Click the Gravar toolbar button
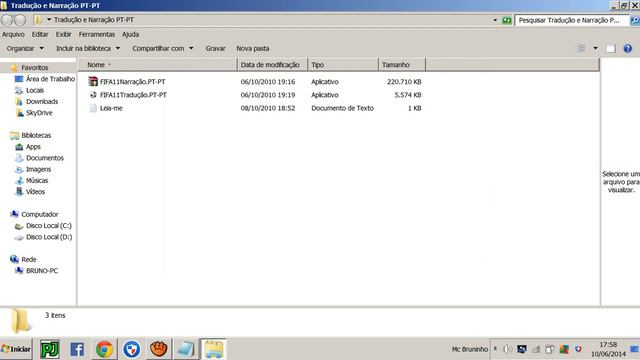640x360 pixels. coord(215,49)
